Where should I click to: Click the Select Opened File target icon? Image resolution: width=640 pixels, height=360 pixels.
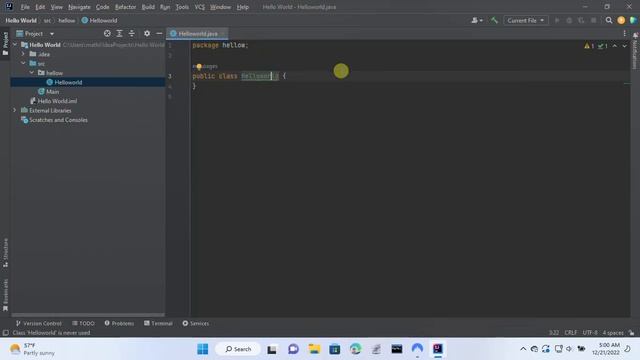click(107, 33)
